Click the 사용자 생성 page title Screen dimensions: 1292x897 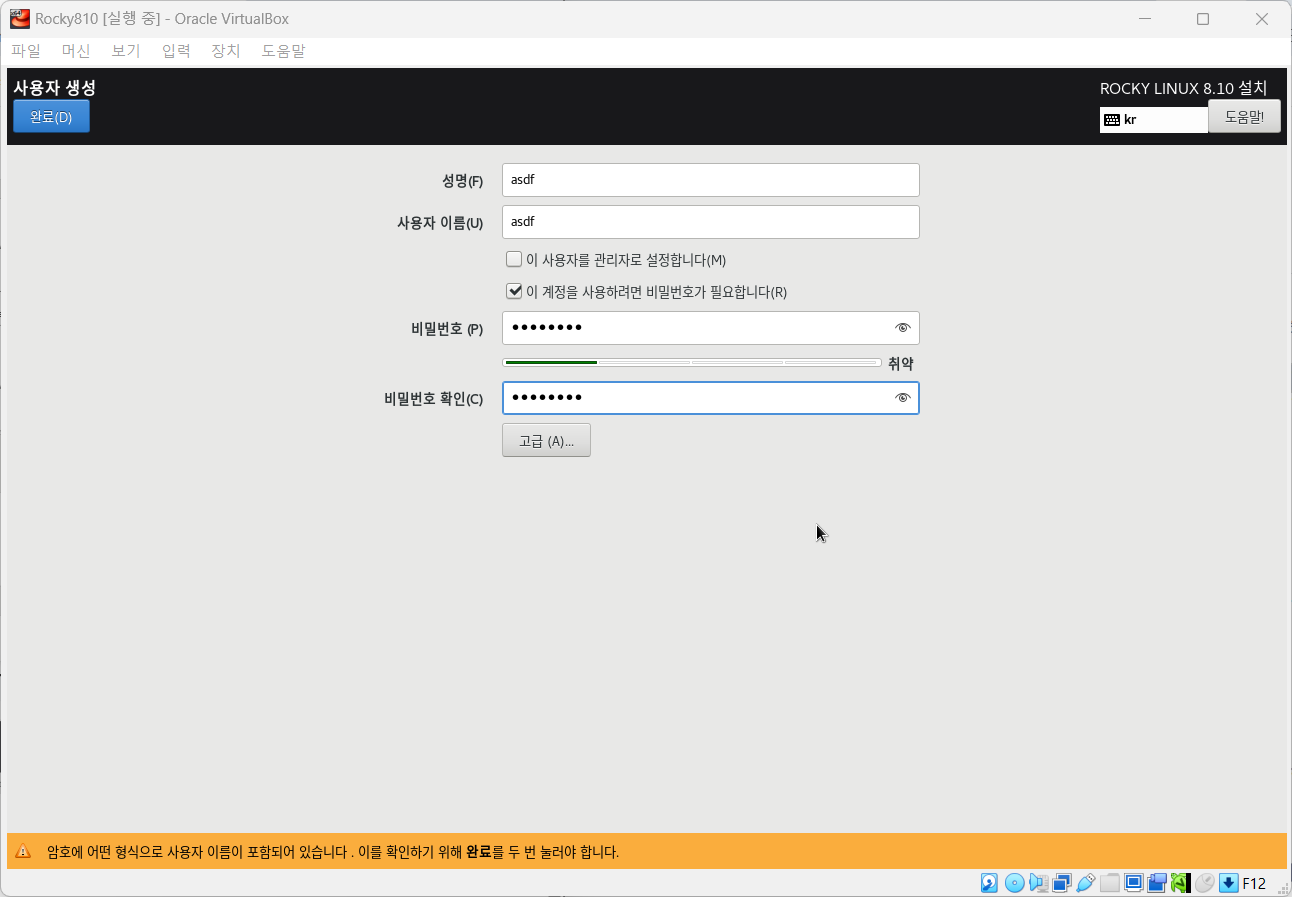click(55, 87)
